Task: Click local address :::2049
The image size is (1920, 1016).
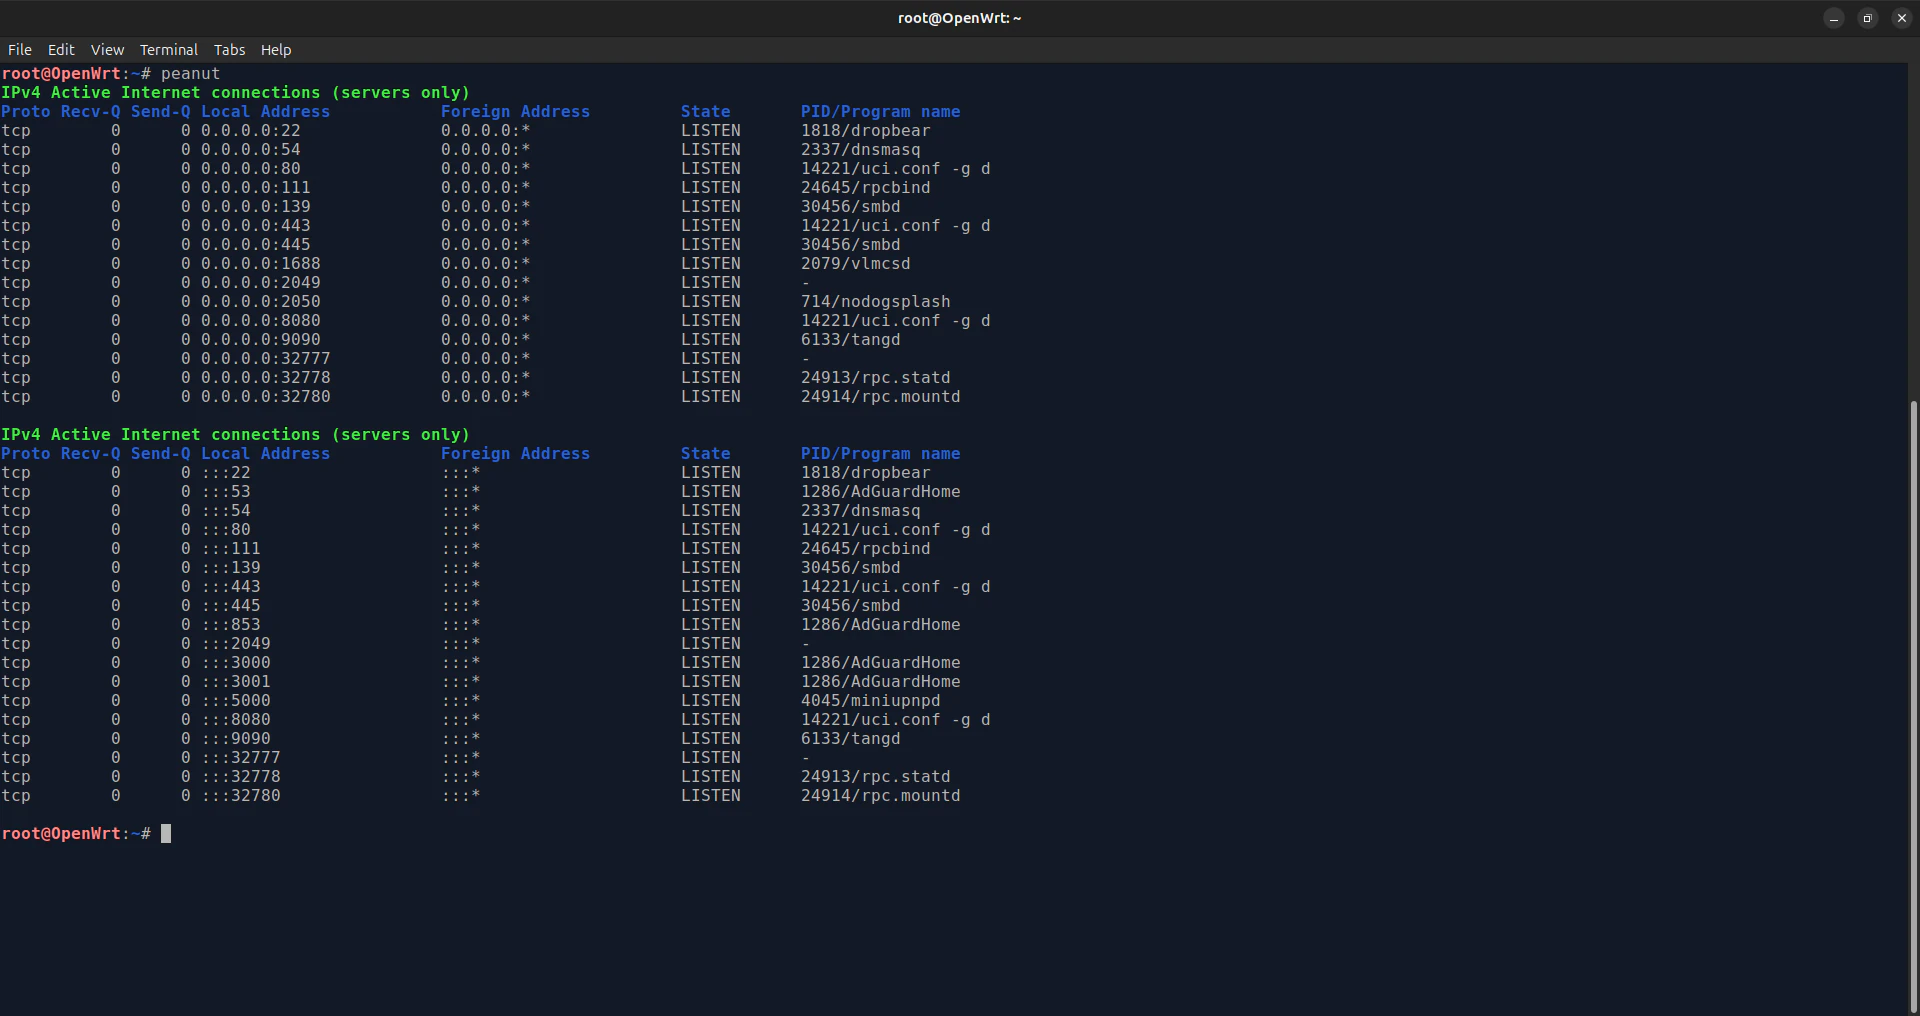Action: coord(236,644)
